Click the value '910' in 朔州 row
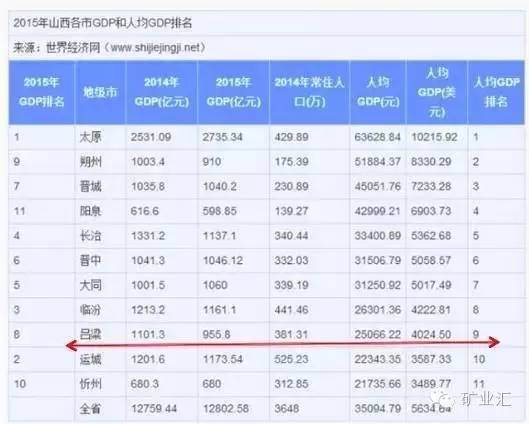Image resolution: width=529 pixels, height=424 pixels. pos(212,162)
